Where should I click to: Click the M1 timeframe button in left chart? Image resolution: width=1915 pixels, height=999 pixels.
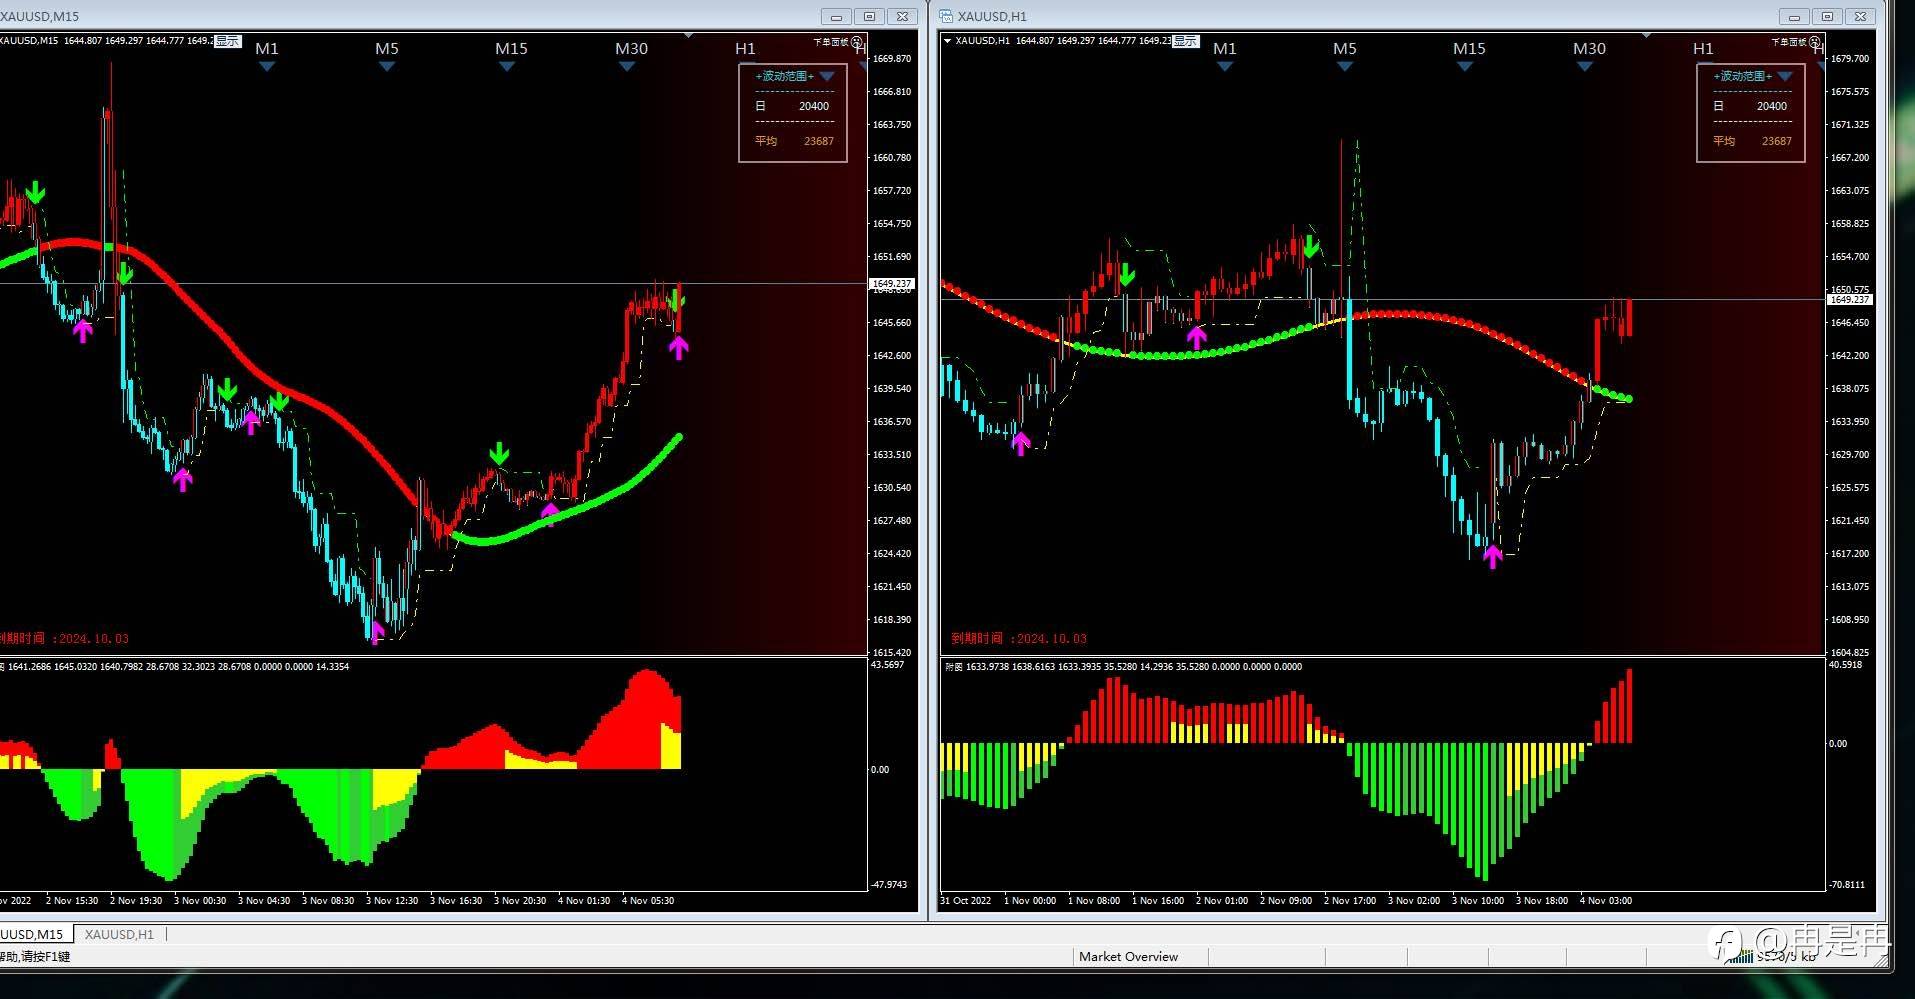(x=266, y=48)
